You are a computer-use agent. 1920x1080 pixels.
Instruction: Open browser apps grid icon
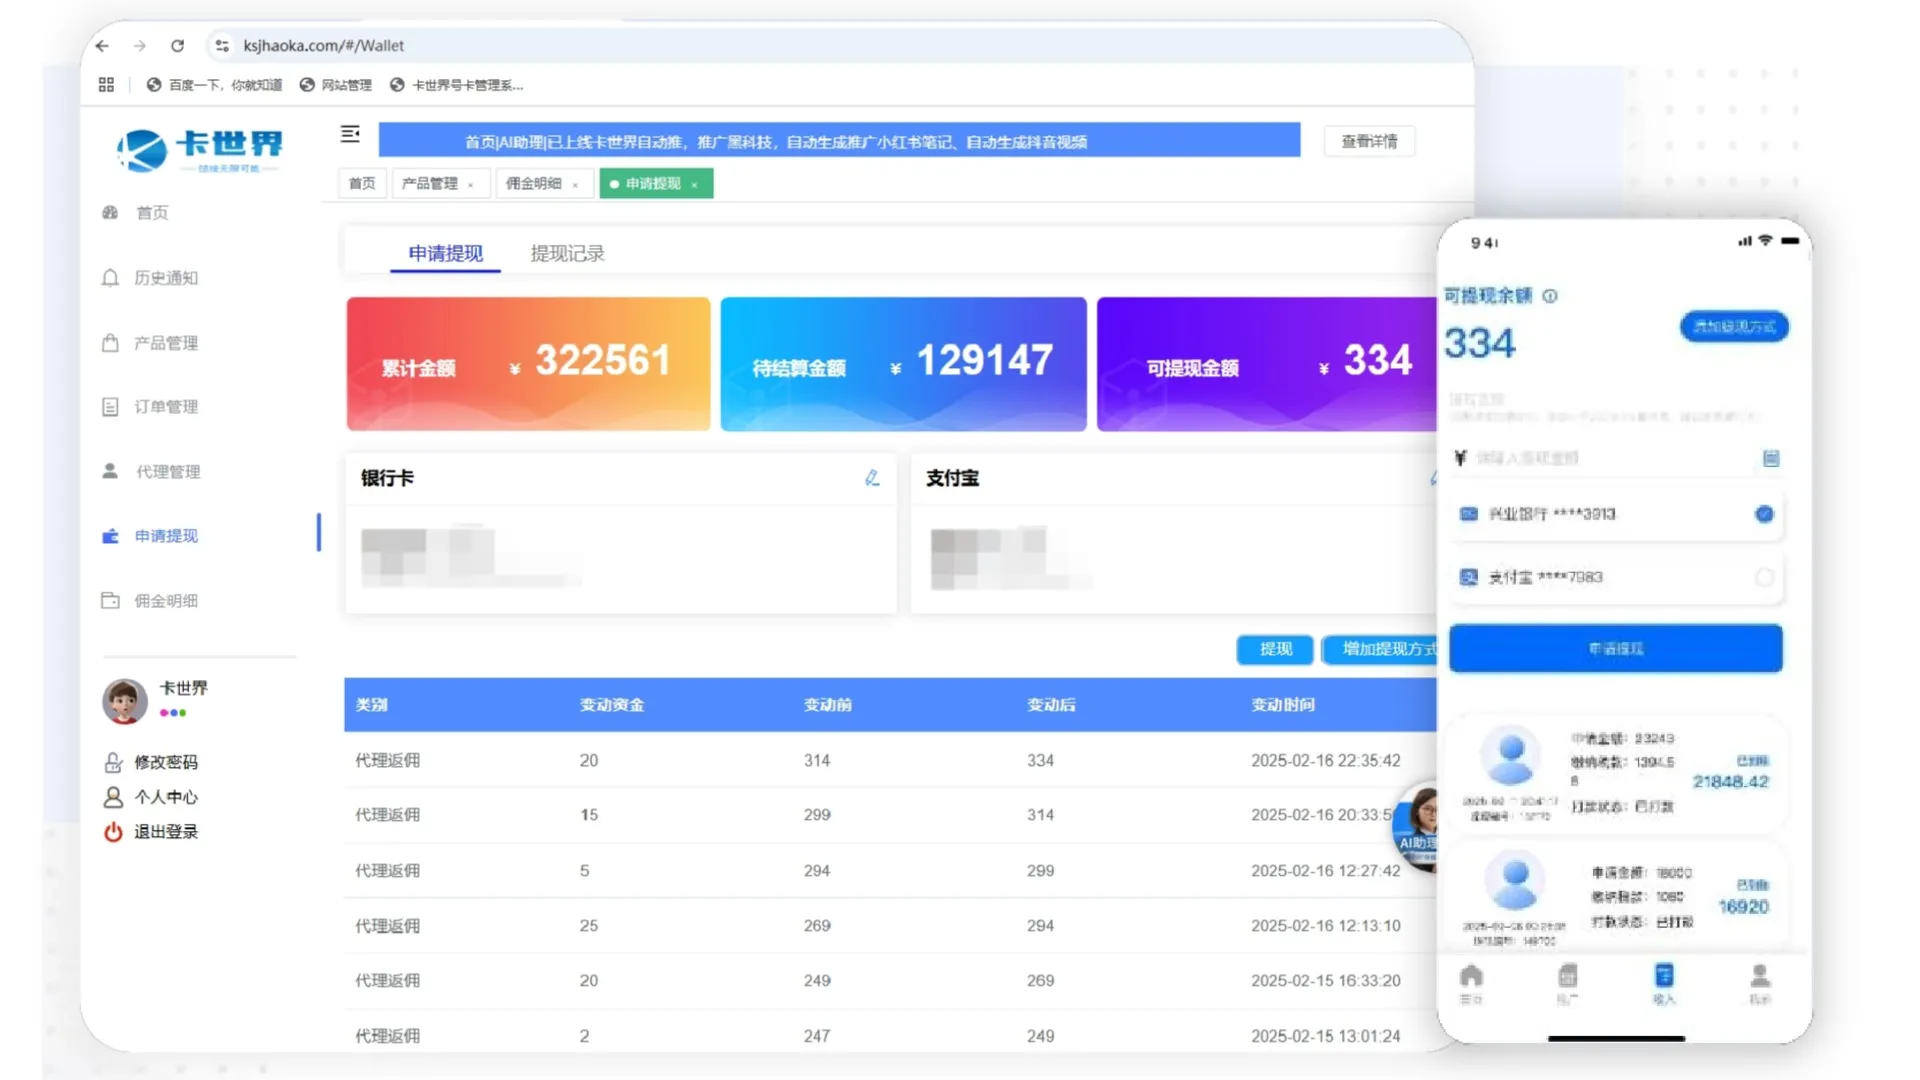coord(106,85)
